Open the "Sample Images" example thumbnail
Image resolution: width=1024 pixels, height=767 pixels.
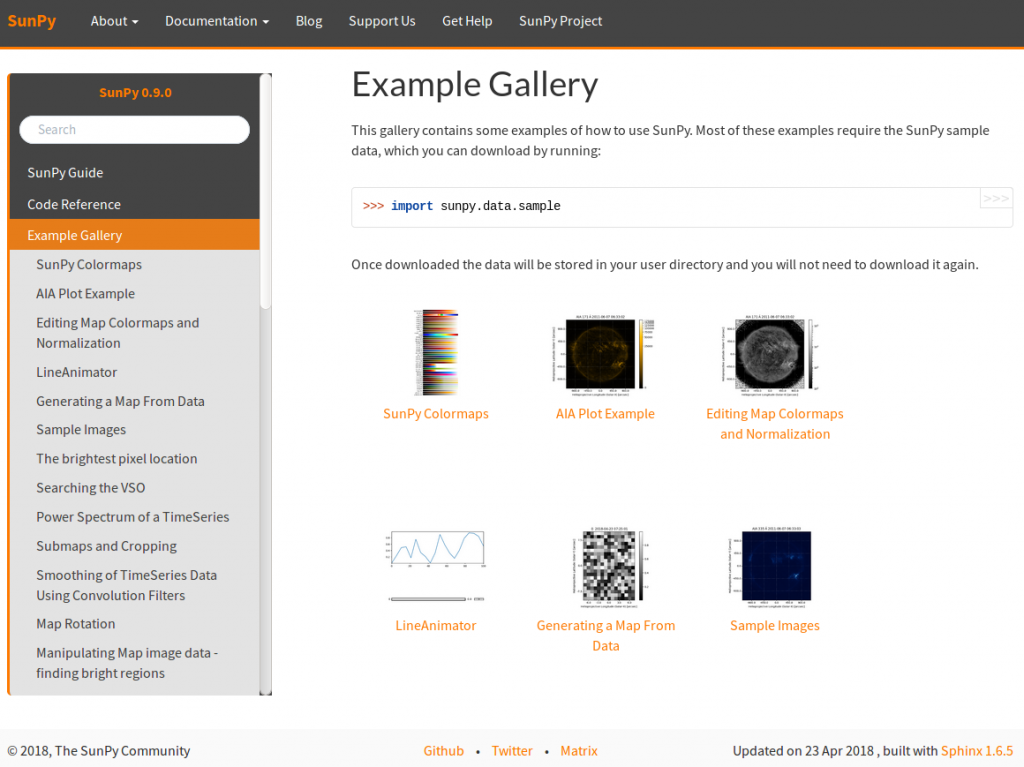(x=774, y=566)
